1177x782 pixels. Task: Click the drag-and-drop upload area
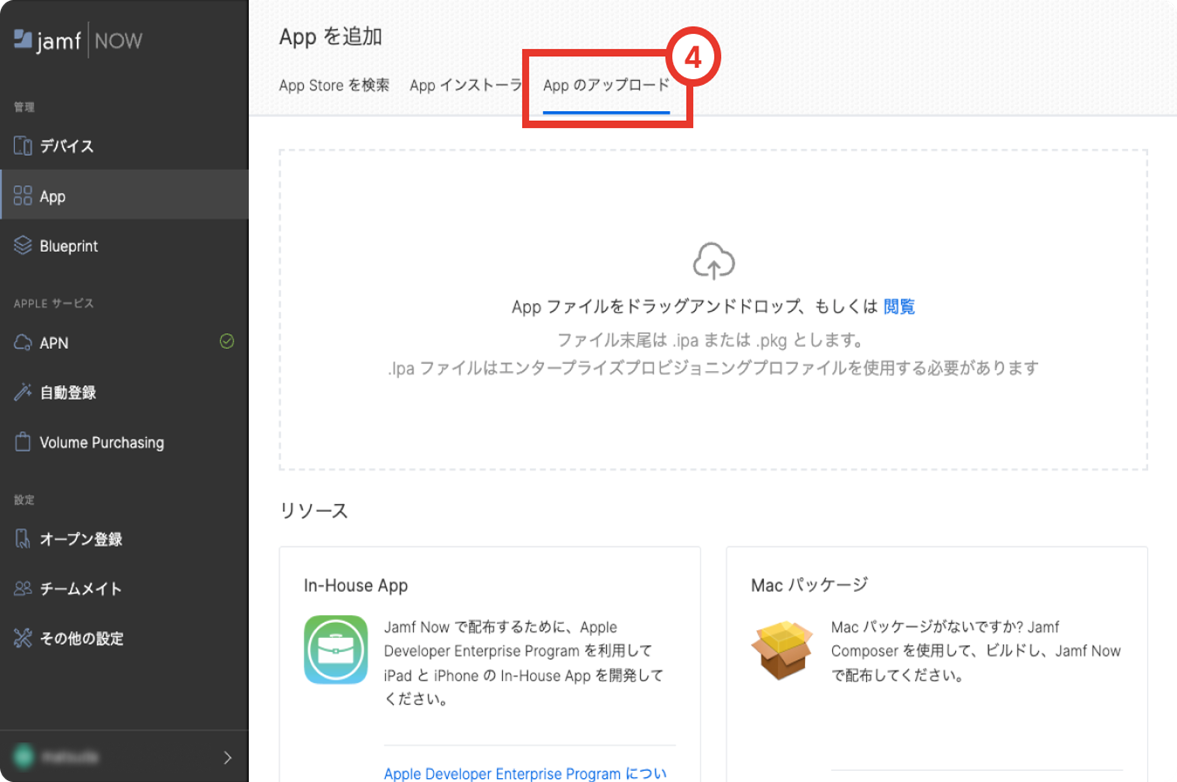pos(713,309)
